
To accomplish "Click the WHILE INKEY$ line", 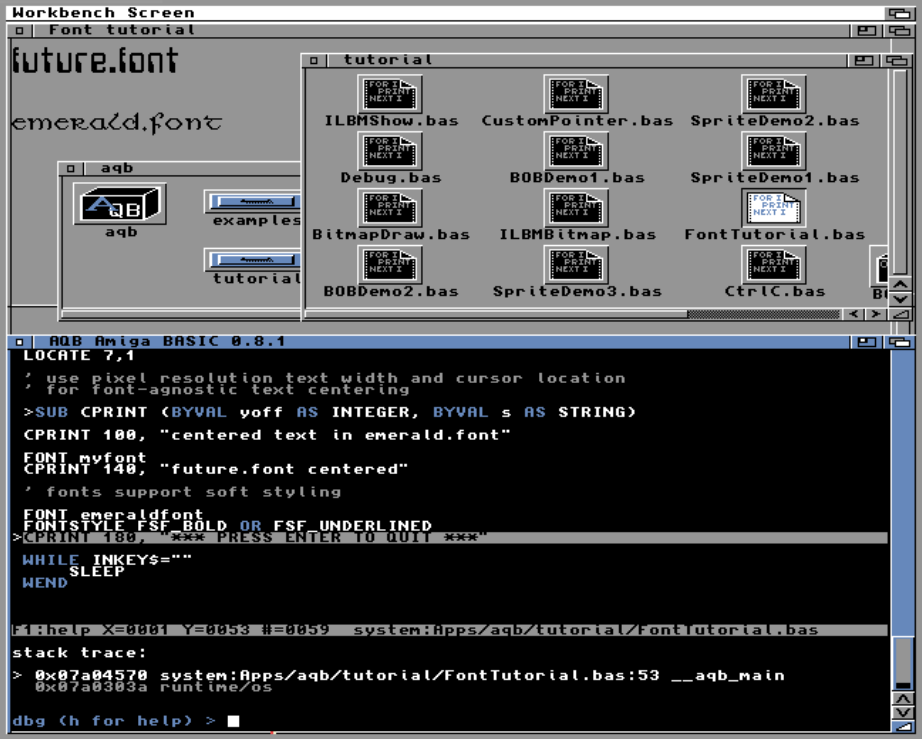I will pyautogui.click(x=107, y=560).
